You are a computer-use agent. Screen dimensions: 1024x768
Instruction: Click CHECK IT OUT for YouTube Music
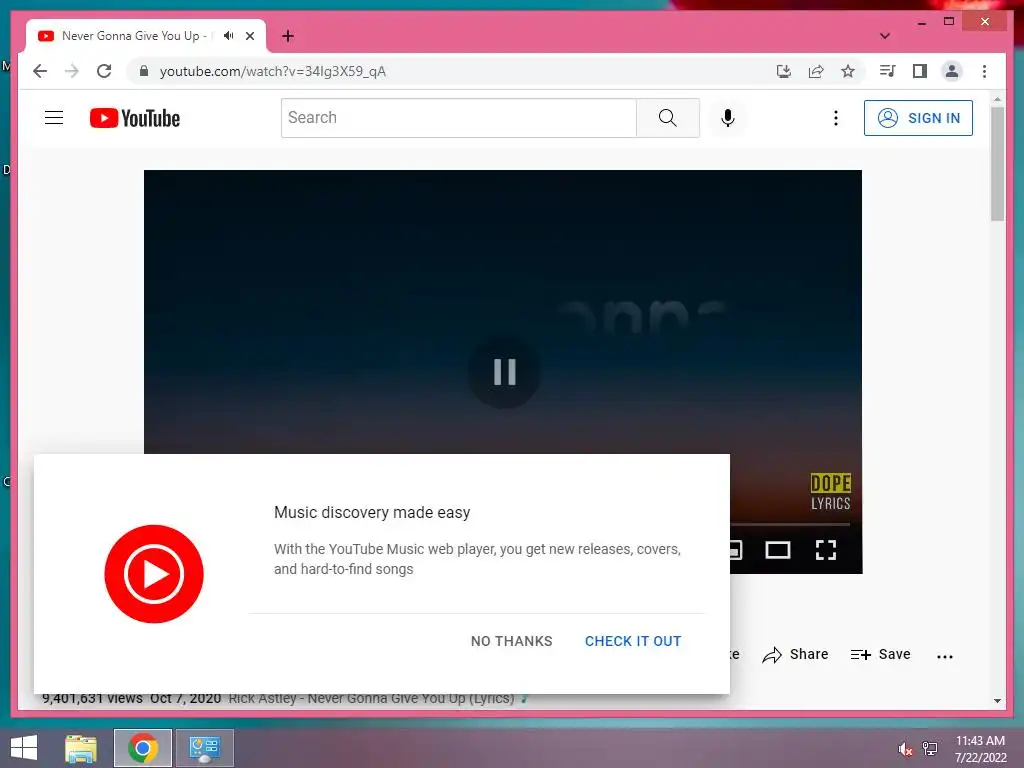633,641
